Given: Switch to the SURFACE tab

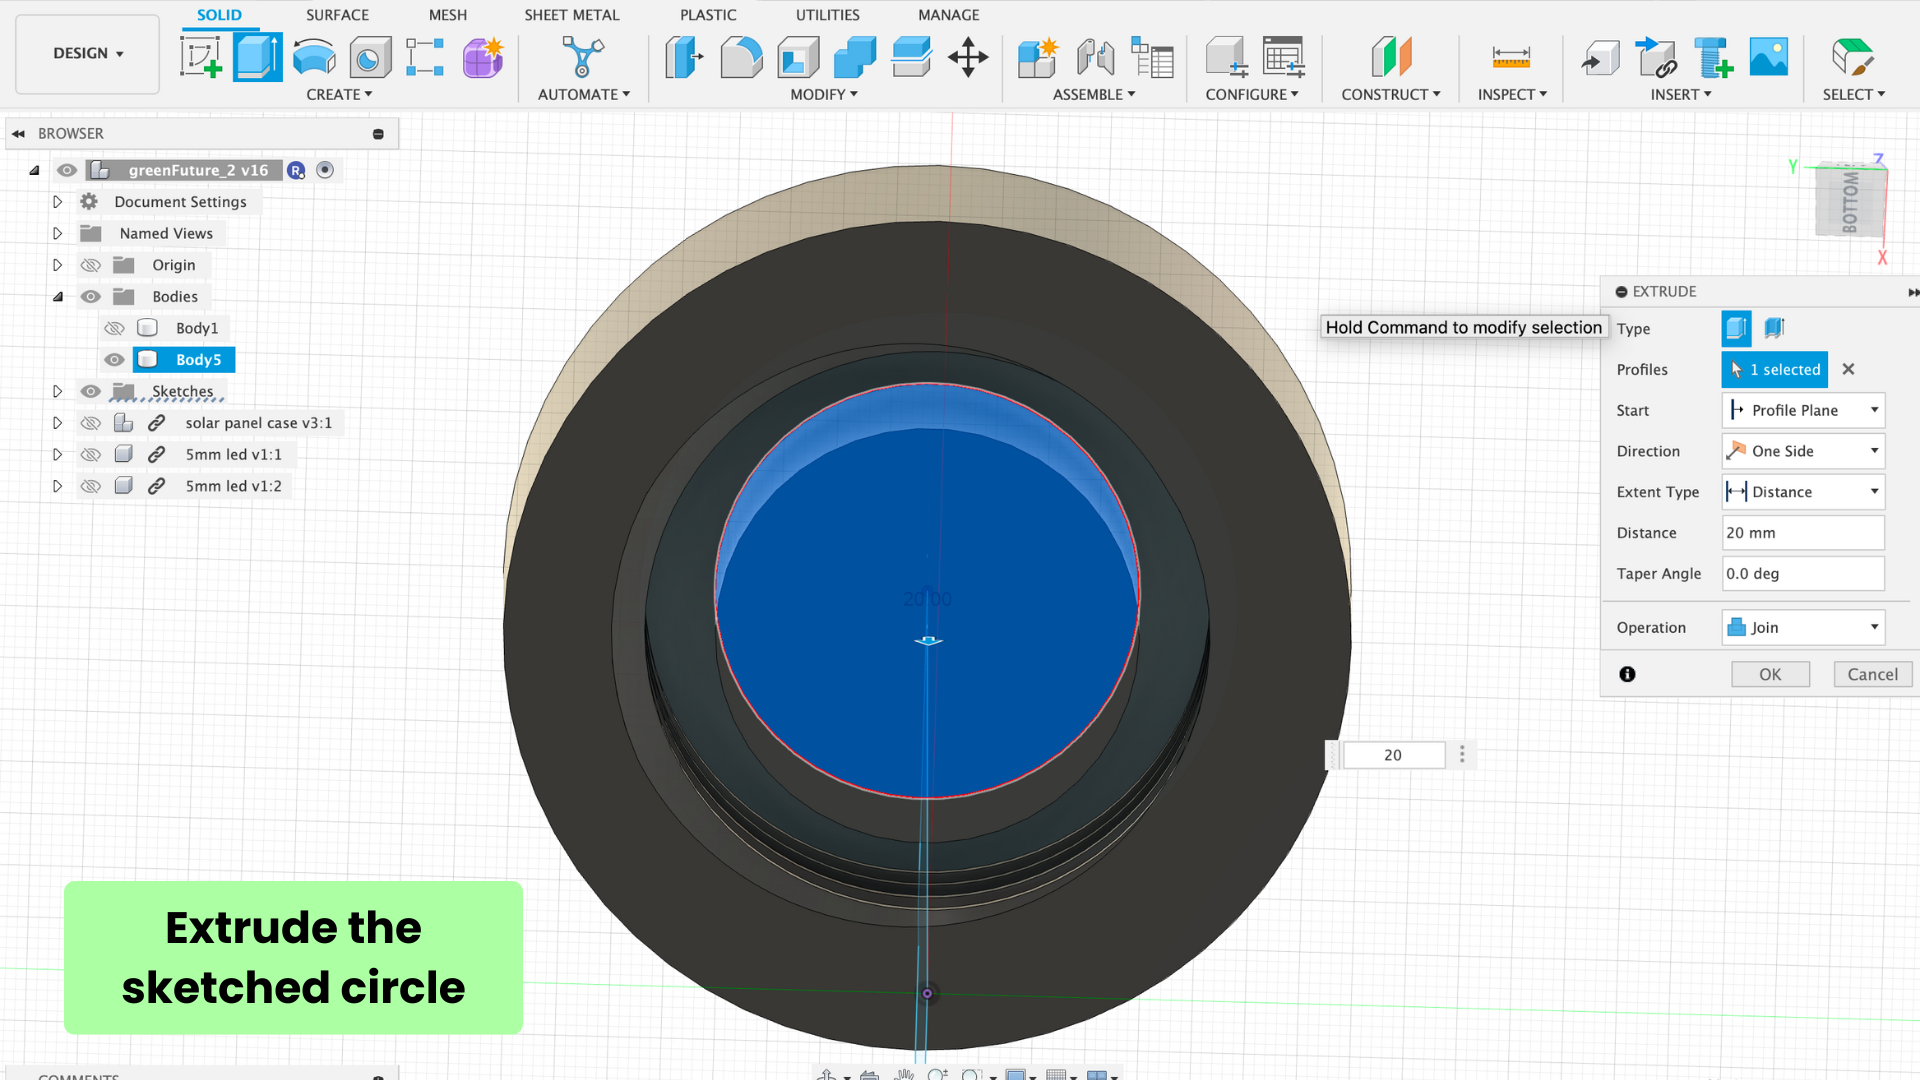Looking at the screenshot, I should 337,15.
